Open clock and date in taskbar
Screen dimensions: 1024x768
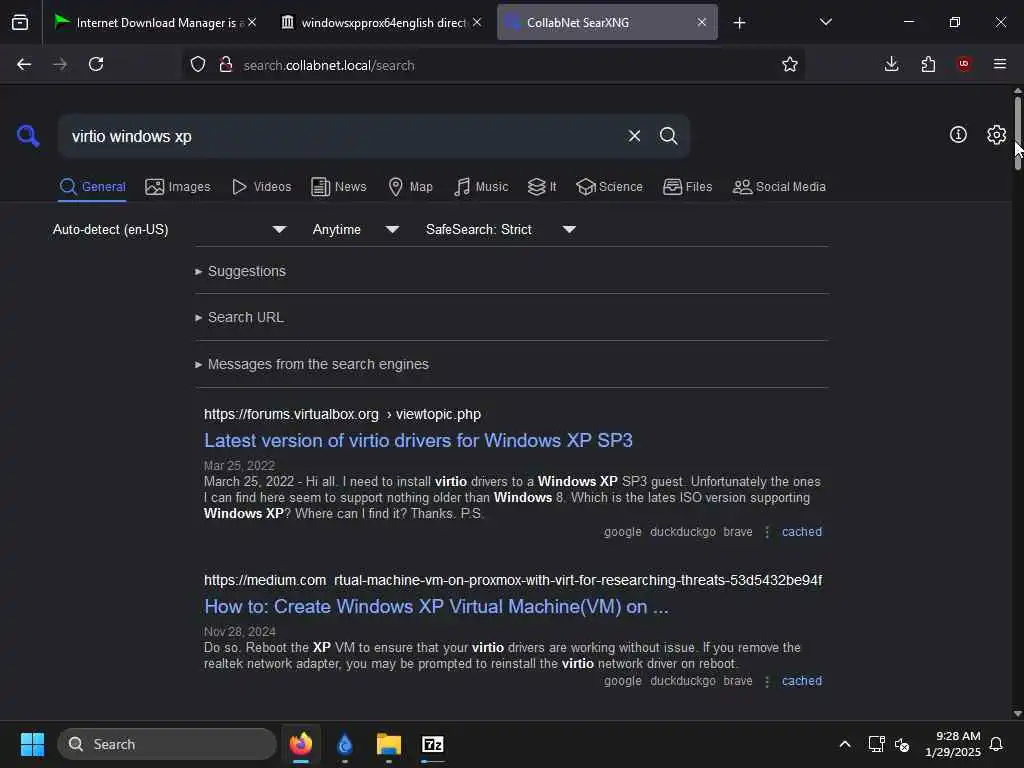click(x=953, y=744)
